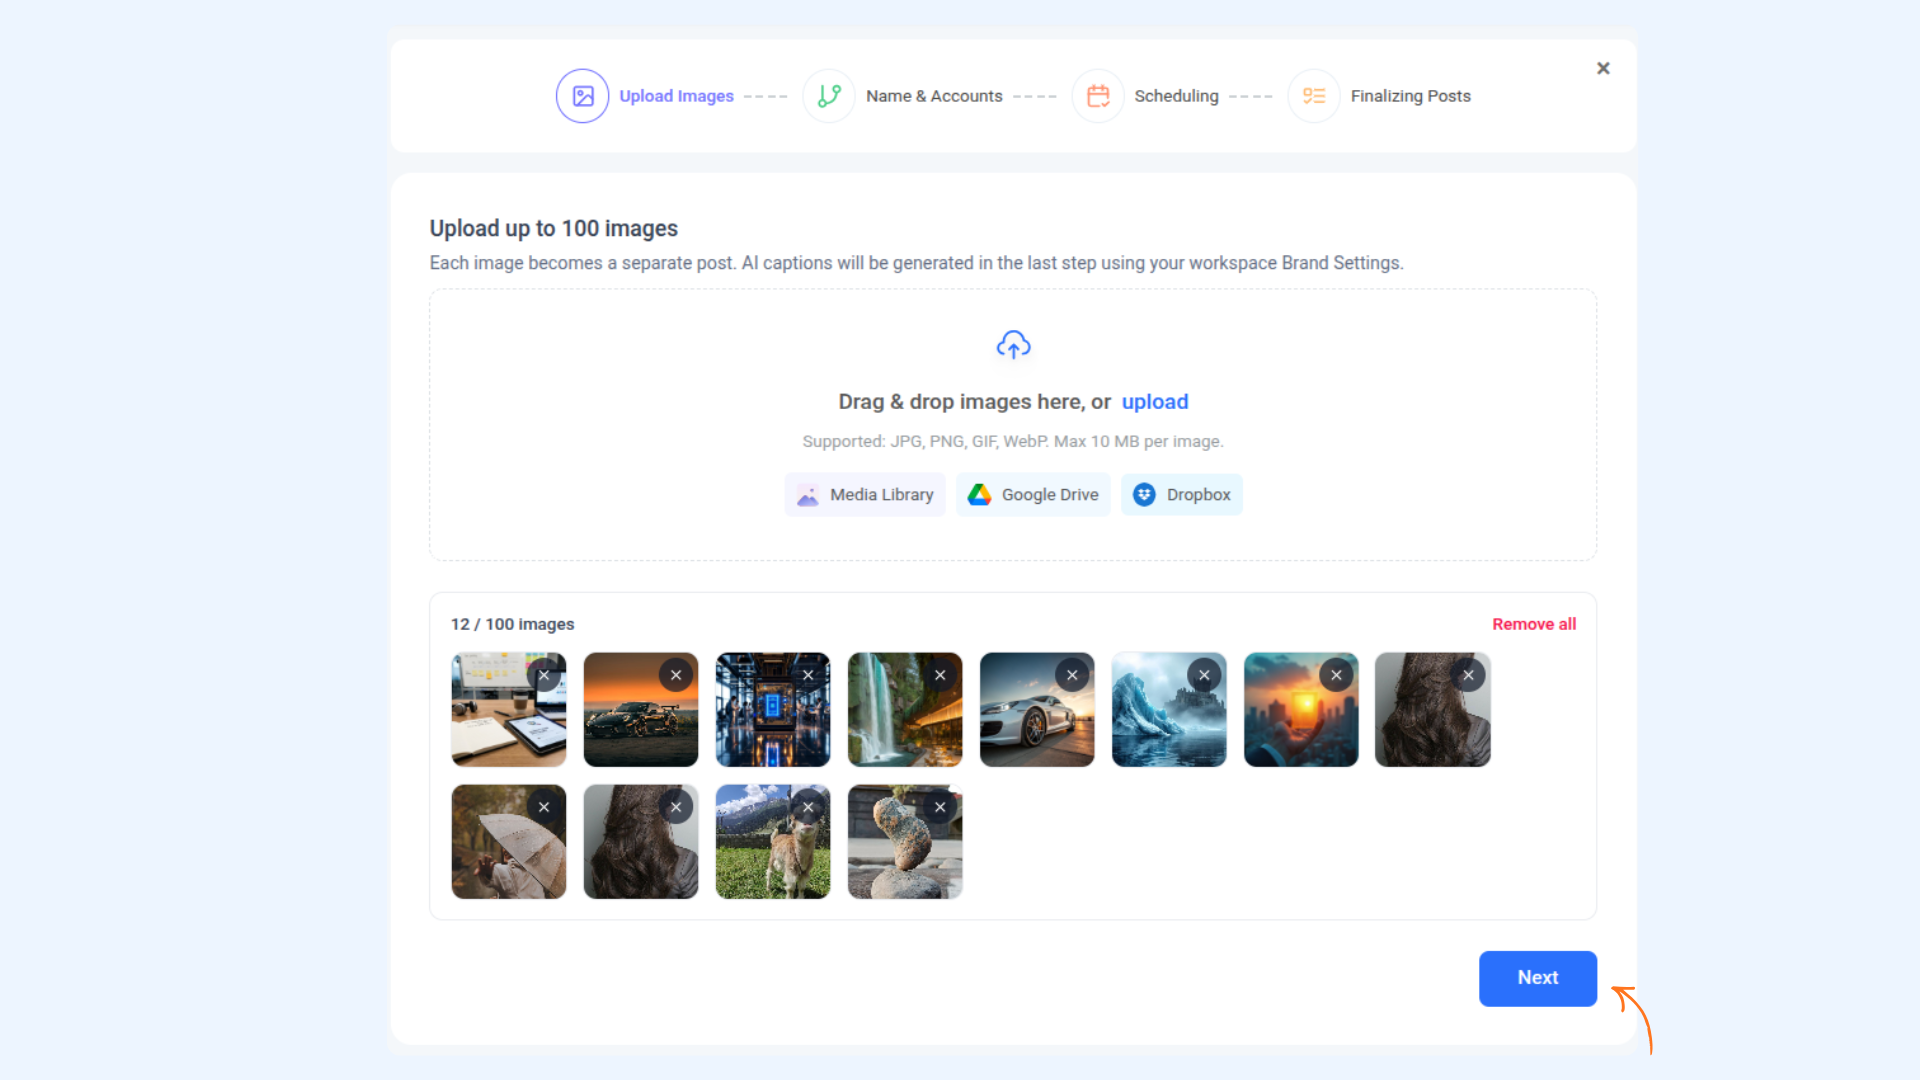Click the Finalizing Posts list icon

tap(1314, 96)
